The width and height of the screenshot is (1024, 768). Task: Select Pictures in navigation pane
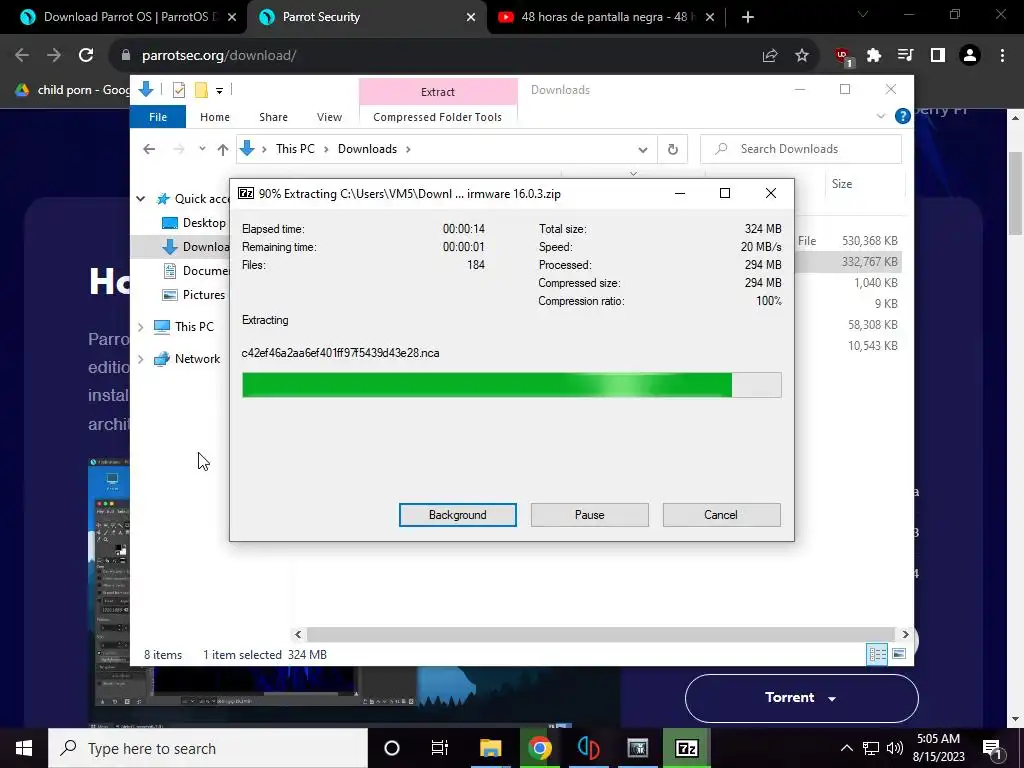click(194, 295)
